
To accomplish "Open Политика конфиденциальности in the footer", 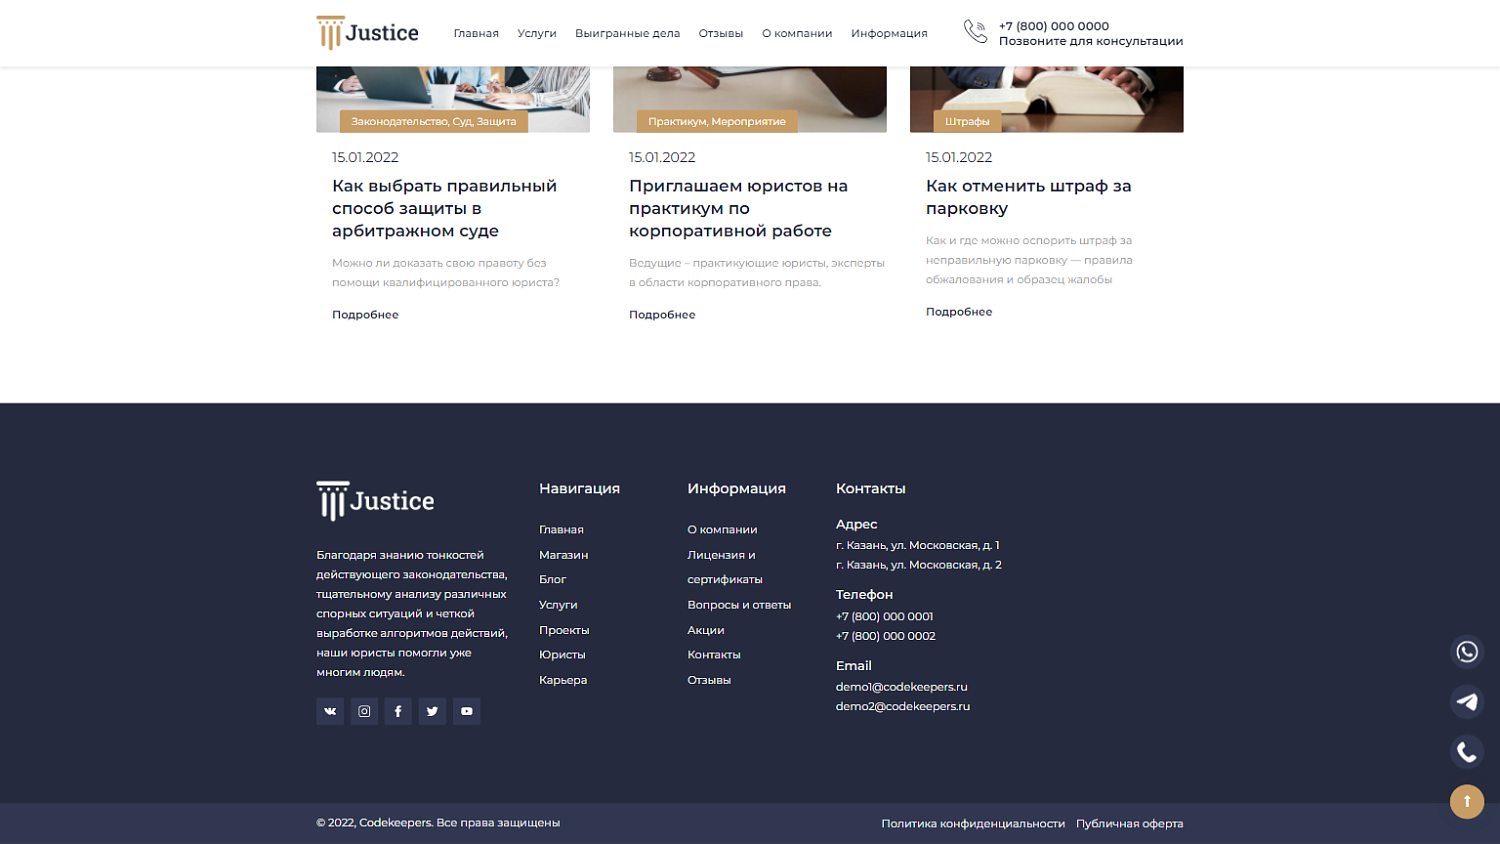I will pos(971,823).
